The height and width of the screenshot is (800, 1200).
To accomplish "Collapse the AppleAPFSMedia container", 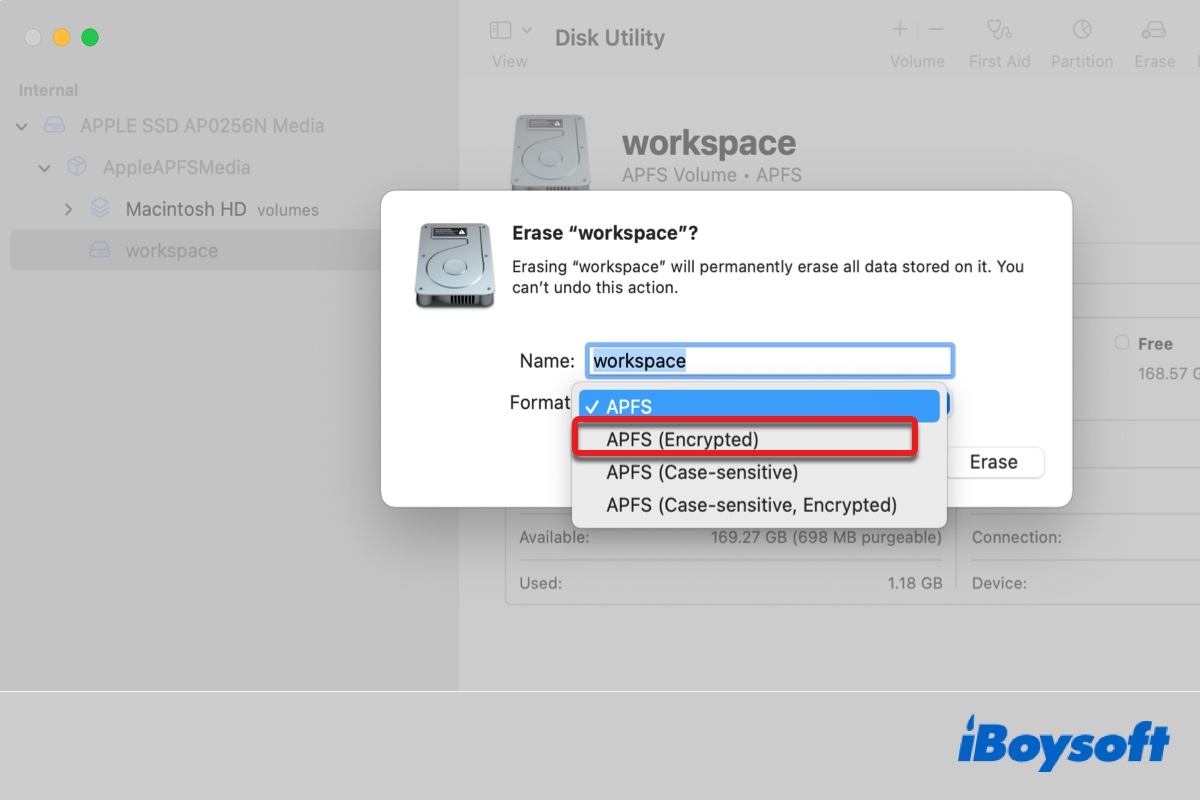I will (x=44, y=168).
